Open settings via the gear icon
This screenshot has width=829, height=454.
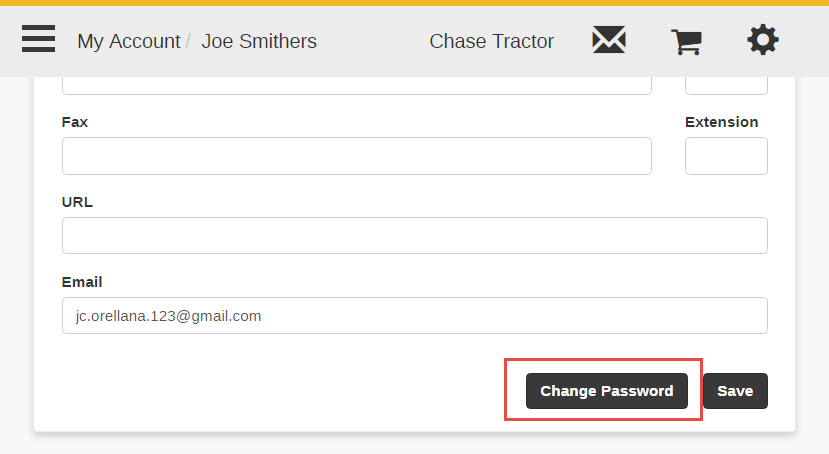762,40
